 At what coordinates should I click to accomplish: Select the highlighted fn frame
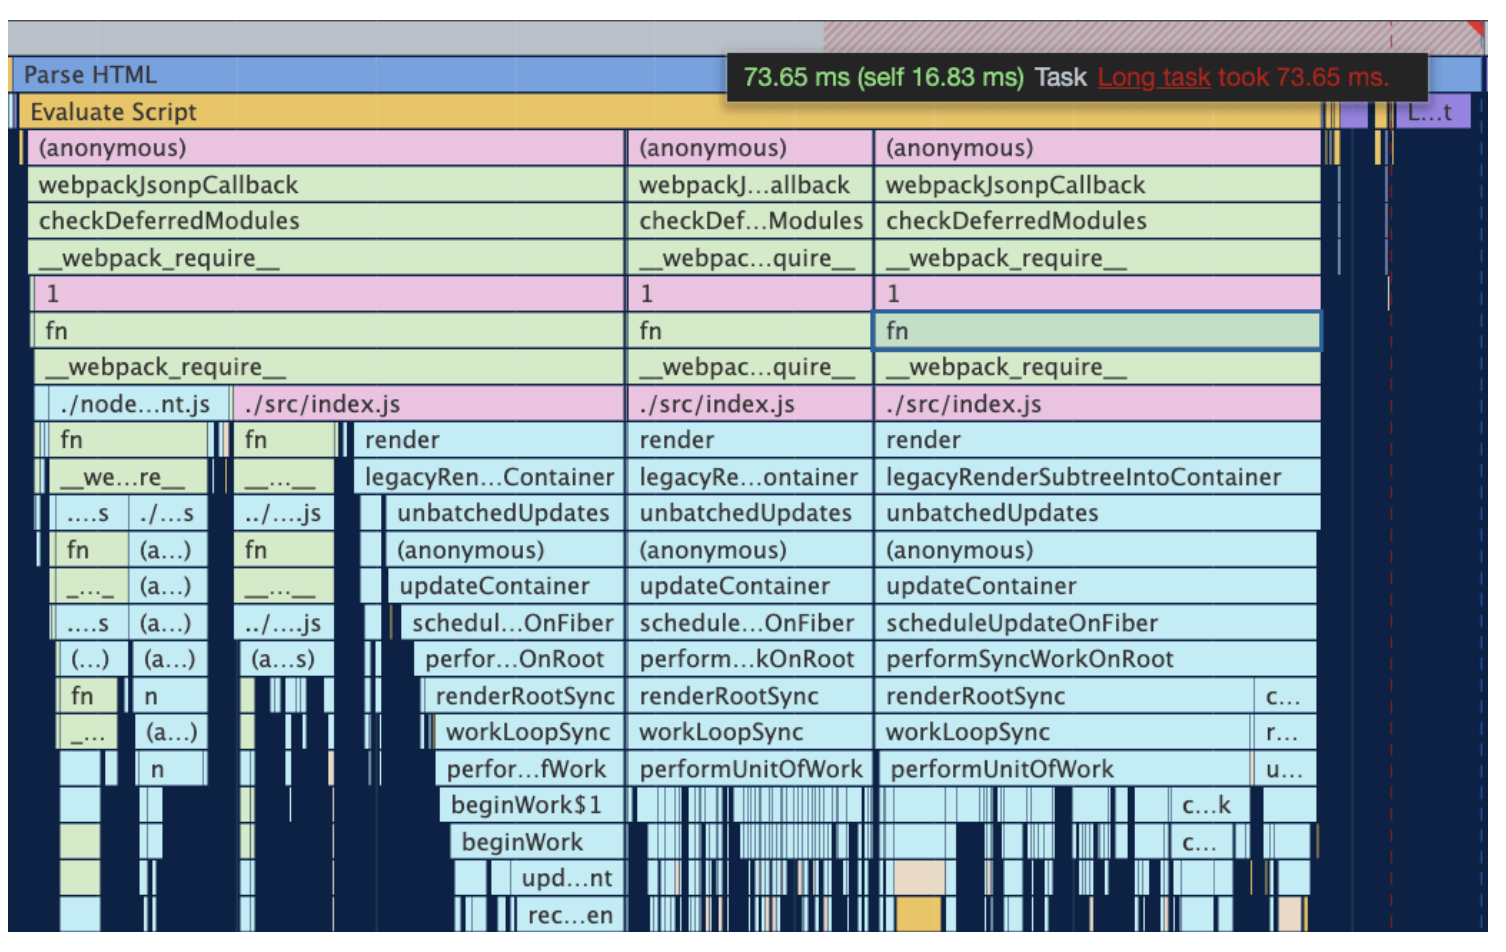1097,331
